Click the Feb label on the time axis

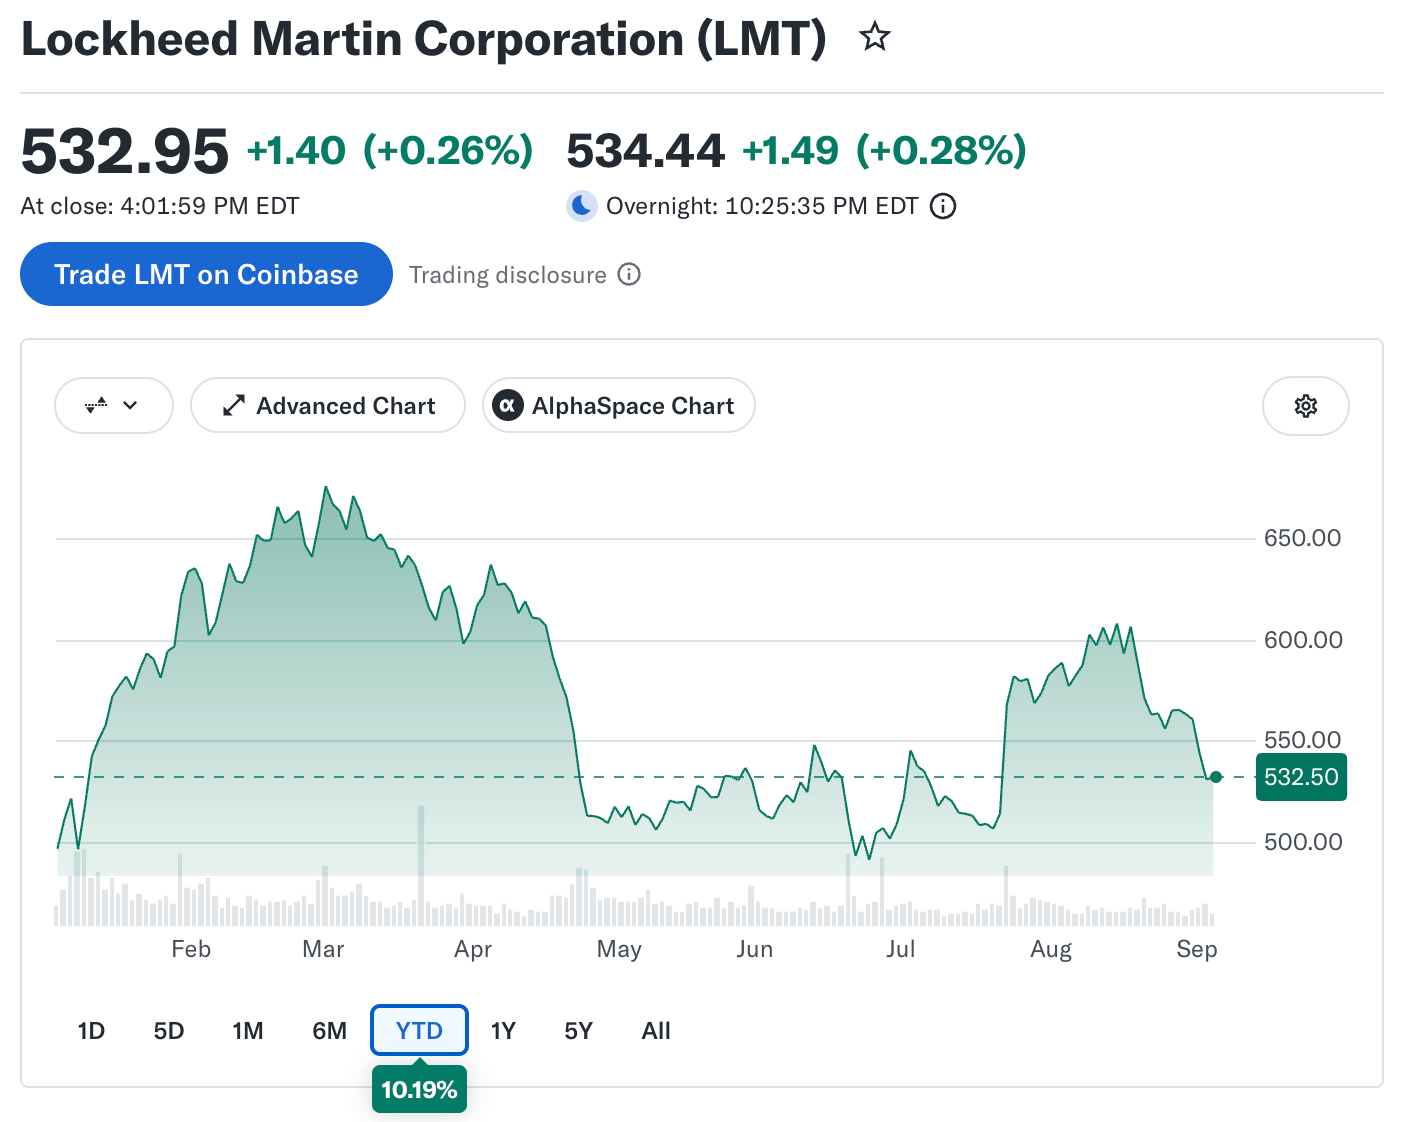191,949
